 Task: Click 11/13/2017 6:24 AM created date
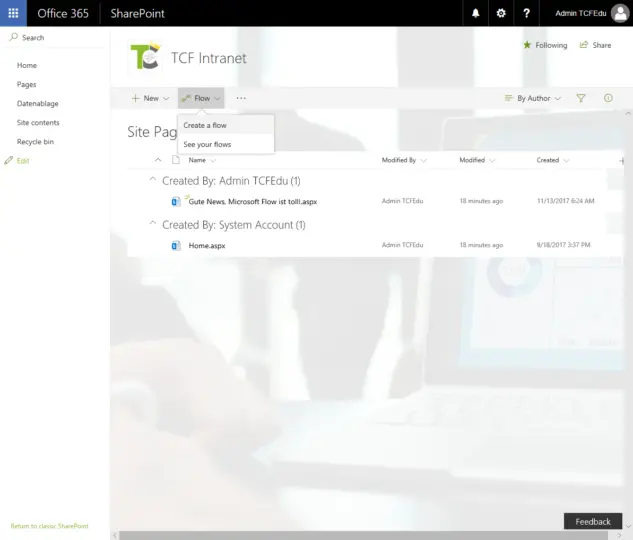[x=566, y=201]
